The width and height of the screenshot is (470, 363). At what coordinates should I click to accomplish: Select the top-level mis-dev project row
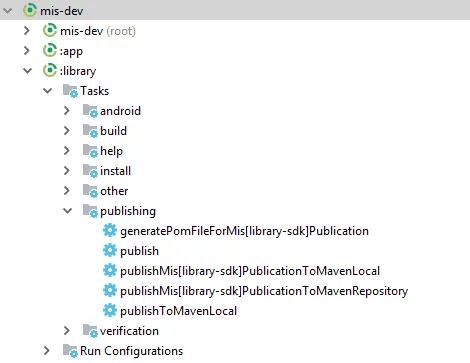(x=235, y=10)
